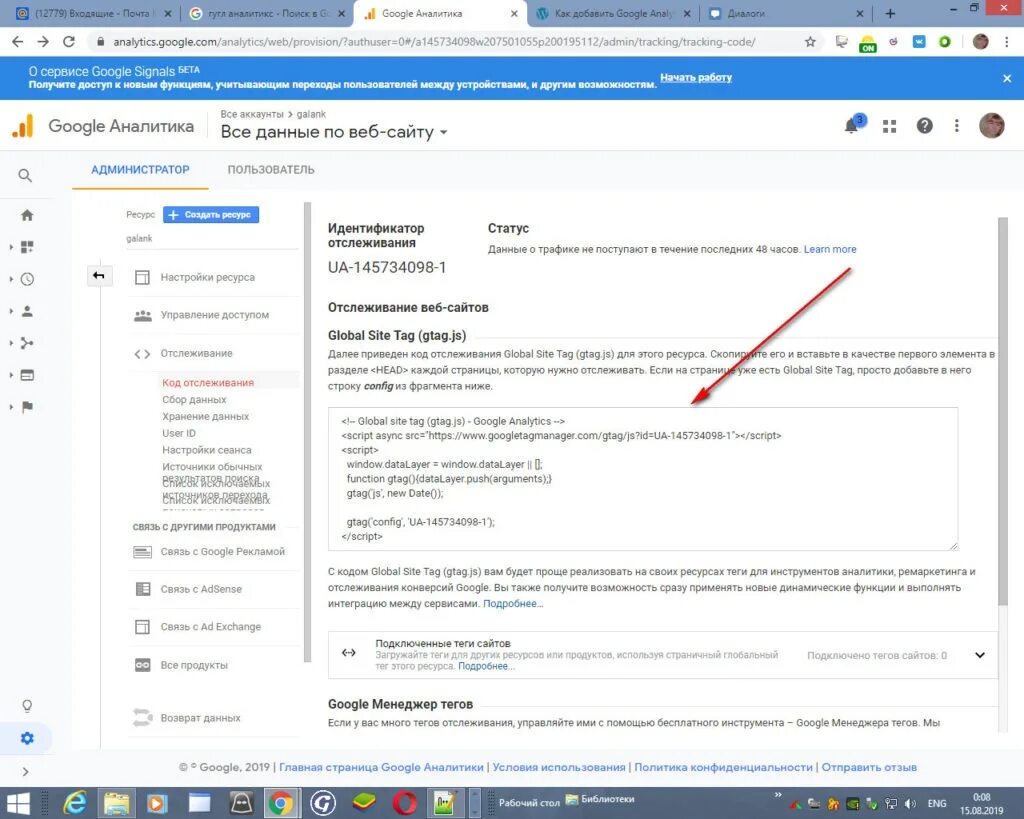Open Chrome three-dot menu
This screenshot has width=1024, height=819.
pyautogui.click(x=1007, y=42)
